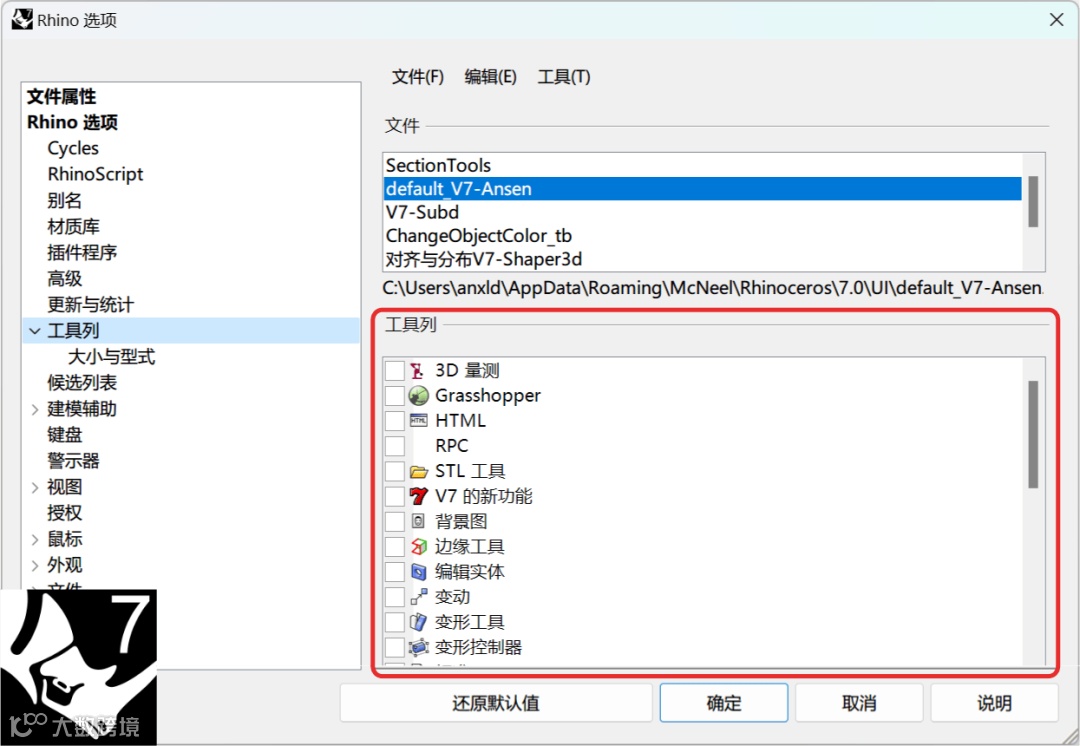Enable the HTML toolbar checkbox
This screenshot has width=1080, height=746.
pos(395,421)
